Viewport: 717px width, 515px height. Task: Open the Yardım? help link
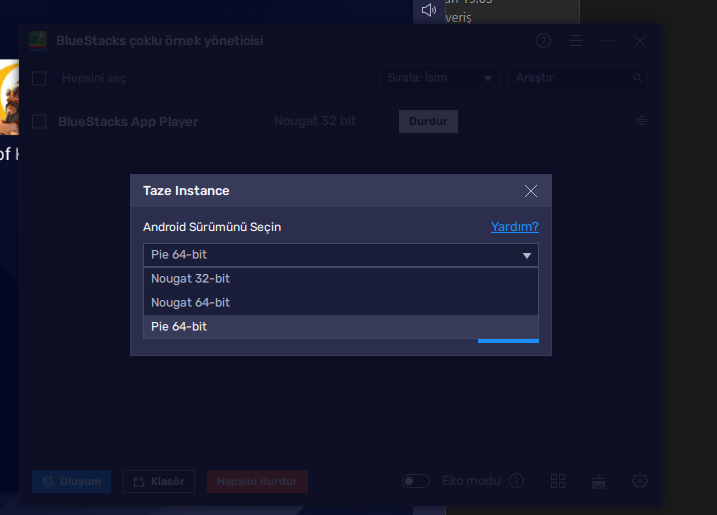click(514, 227)
